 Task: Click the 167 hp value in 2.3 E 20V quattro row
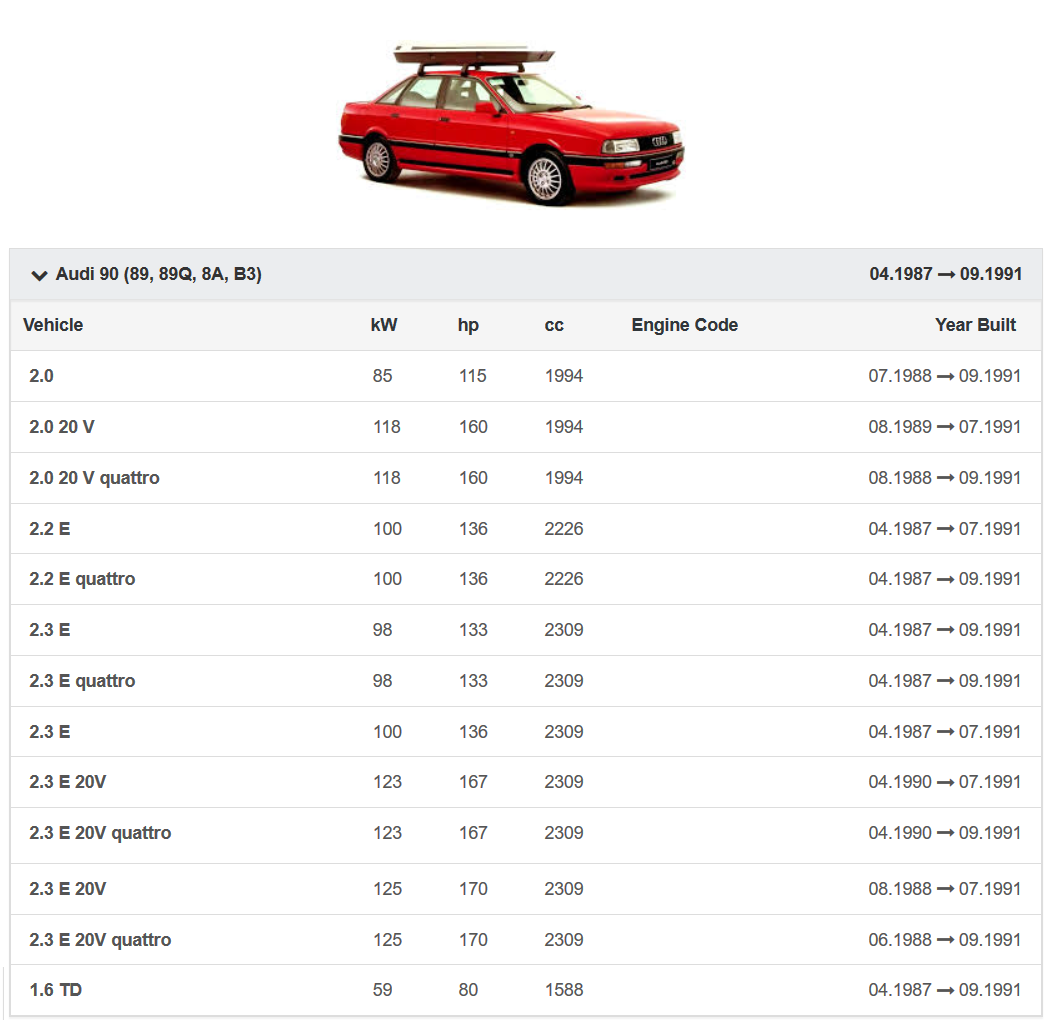[x=473, y=833]
